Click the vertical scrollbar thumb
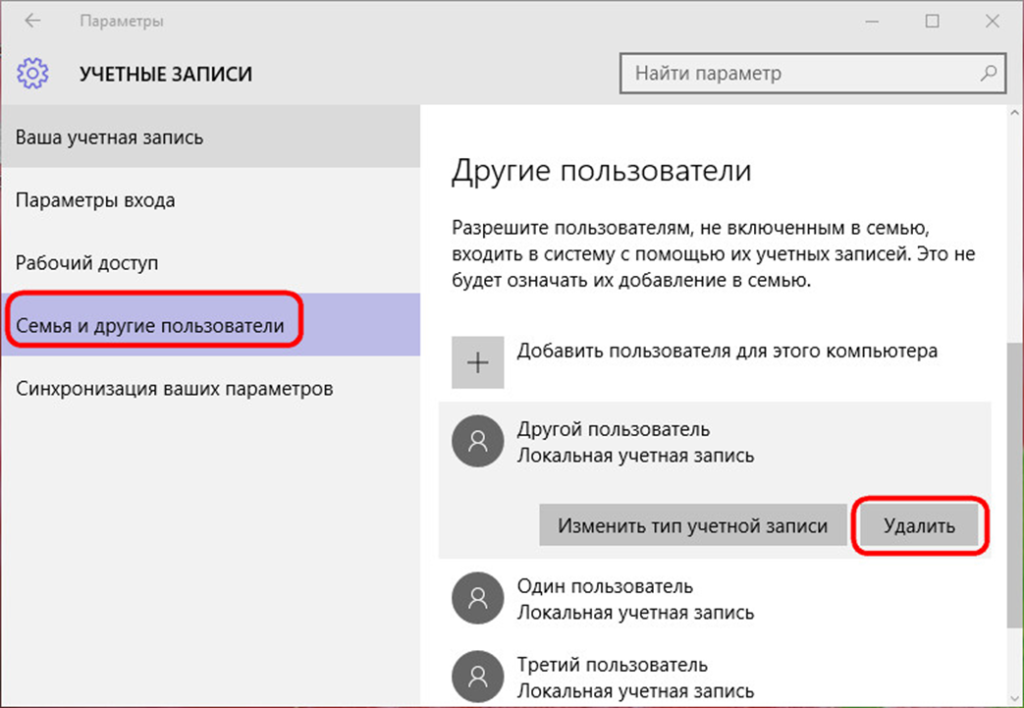The image size is (1024, 708). 1015,483
